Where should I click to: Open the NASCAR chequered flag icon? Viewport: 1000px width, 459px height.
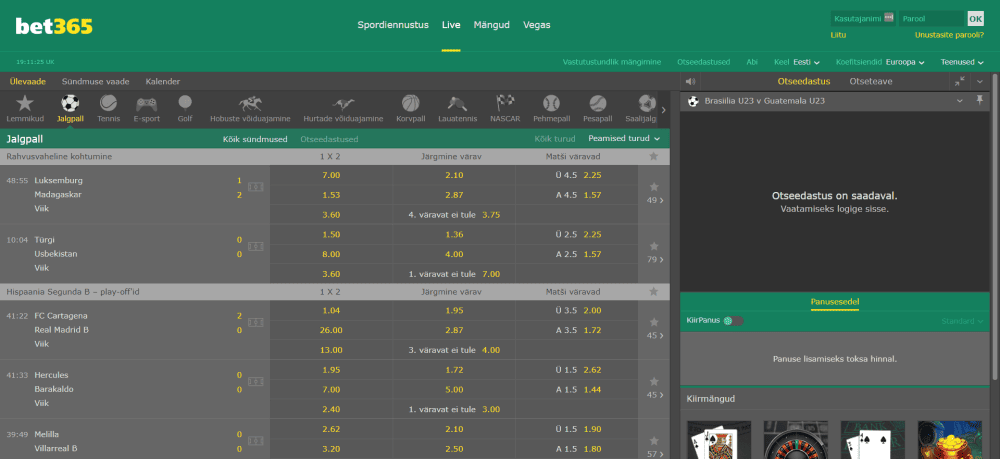click(x=505, y=103)
